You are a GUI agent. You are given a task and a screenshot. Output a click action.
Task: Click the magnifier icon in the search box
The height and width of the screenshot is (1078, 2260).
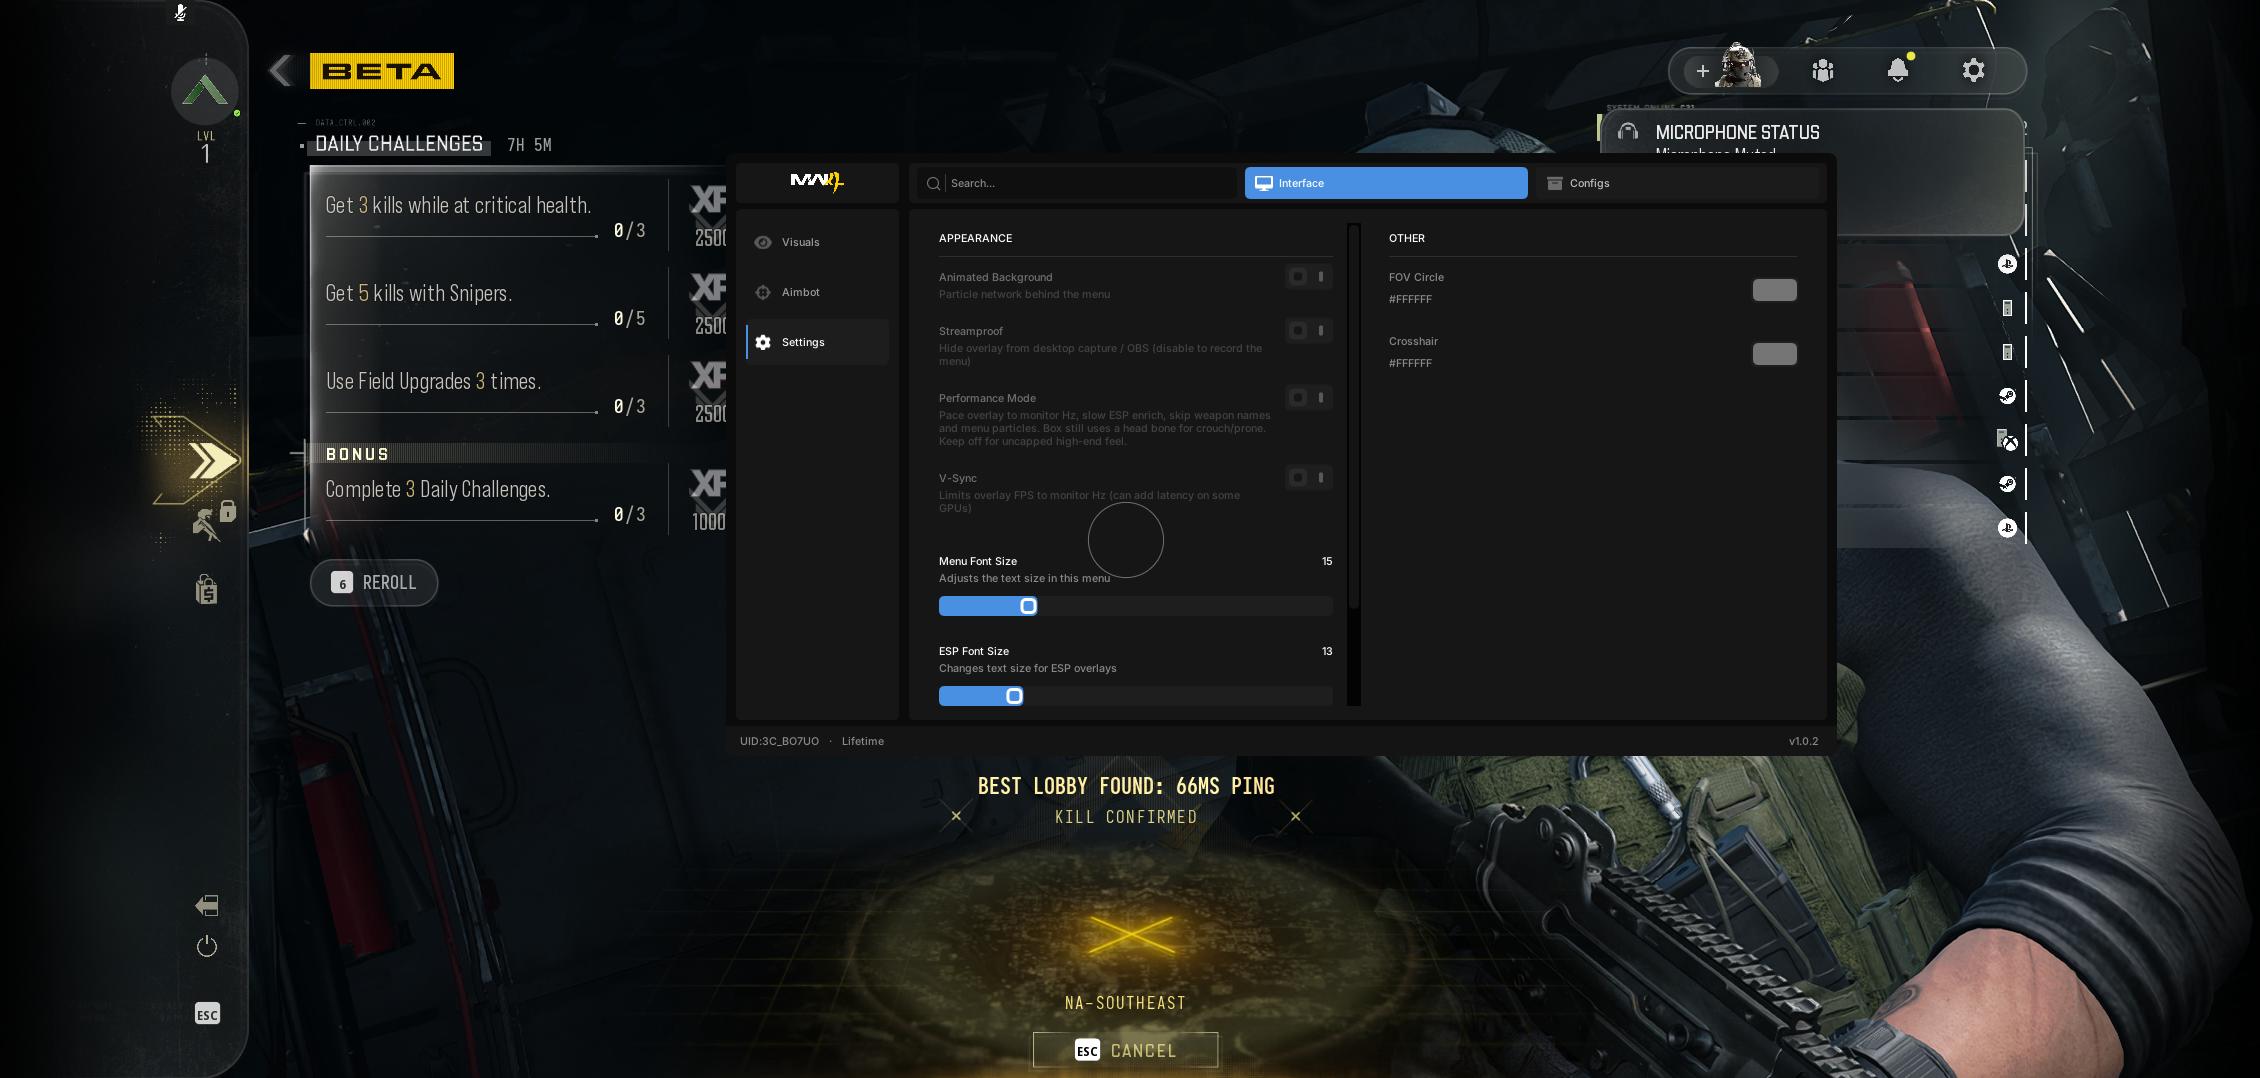[933, 183]
